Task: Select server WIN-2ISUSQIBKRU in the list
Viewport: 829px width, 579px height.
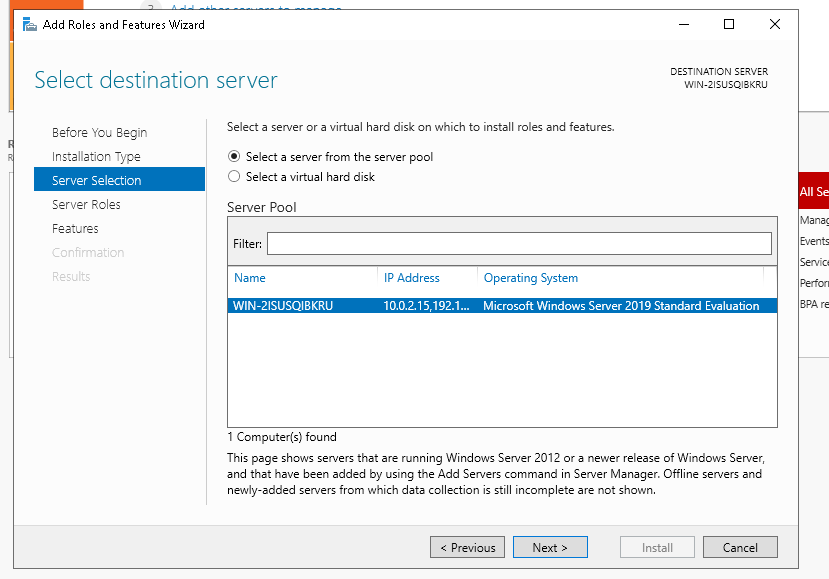Action: (283, 306)
